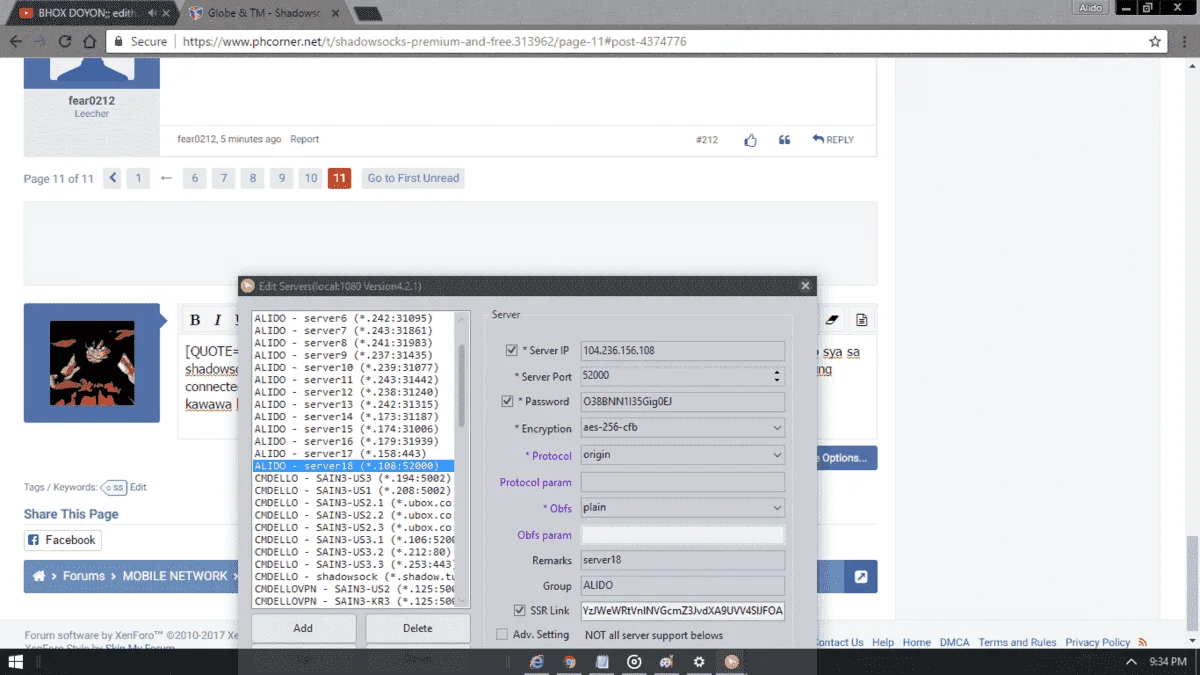Open the browser home page icon

pyautogui.click(x=89, y=42)
